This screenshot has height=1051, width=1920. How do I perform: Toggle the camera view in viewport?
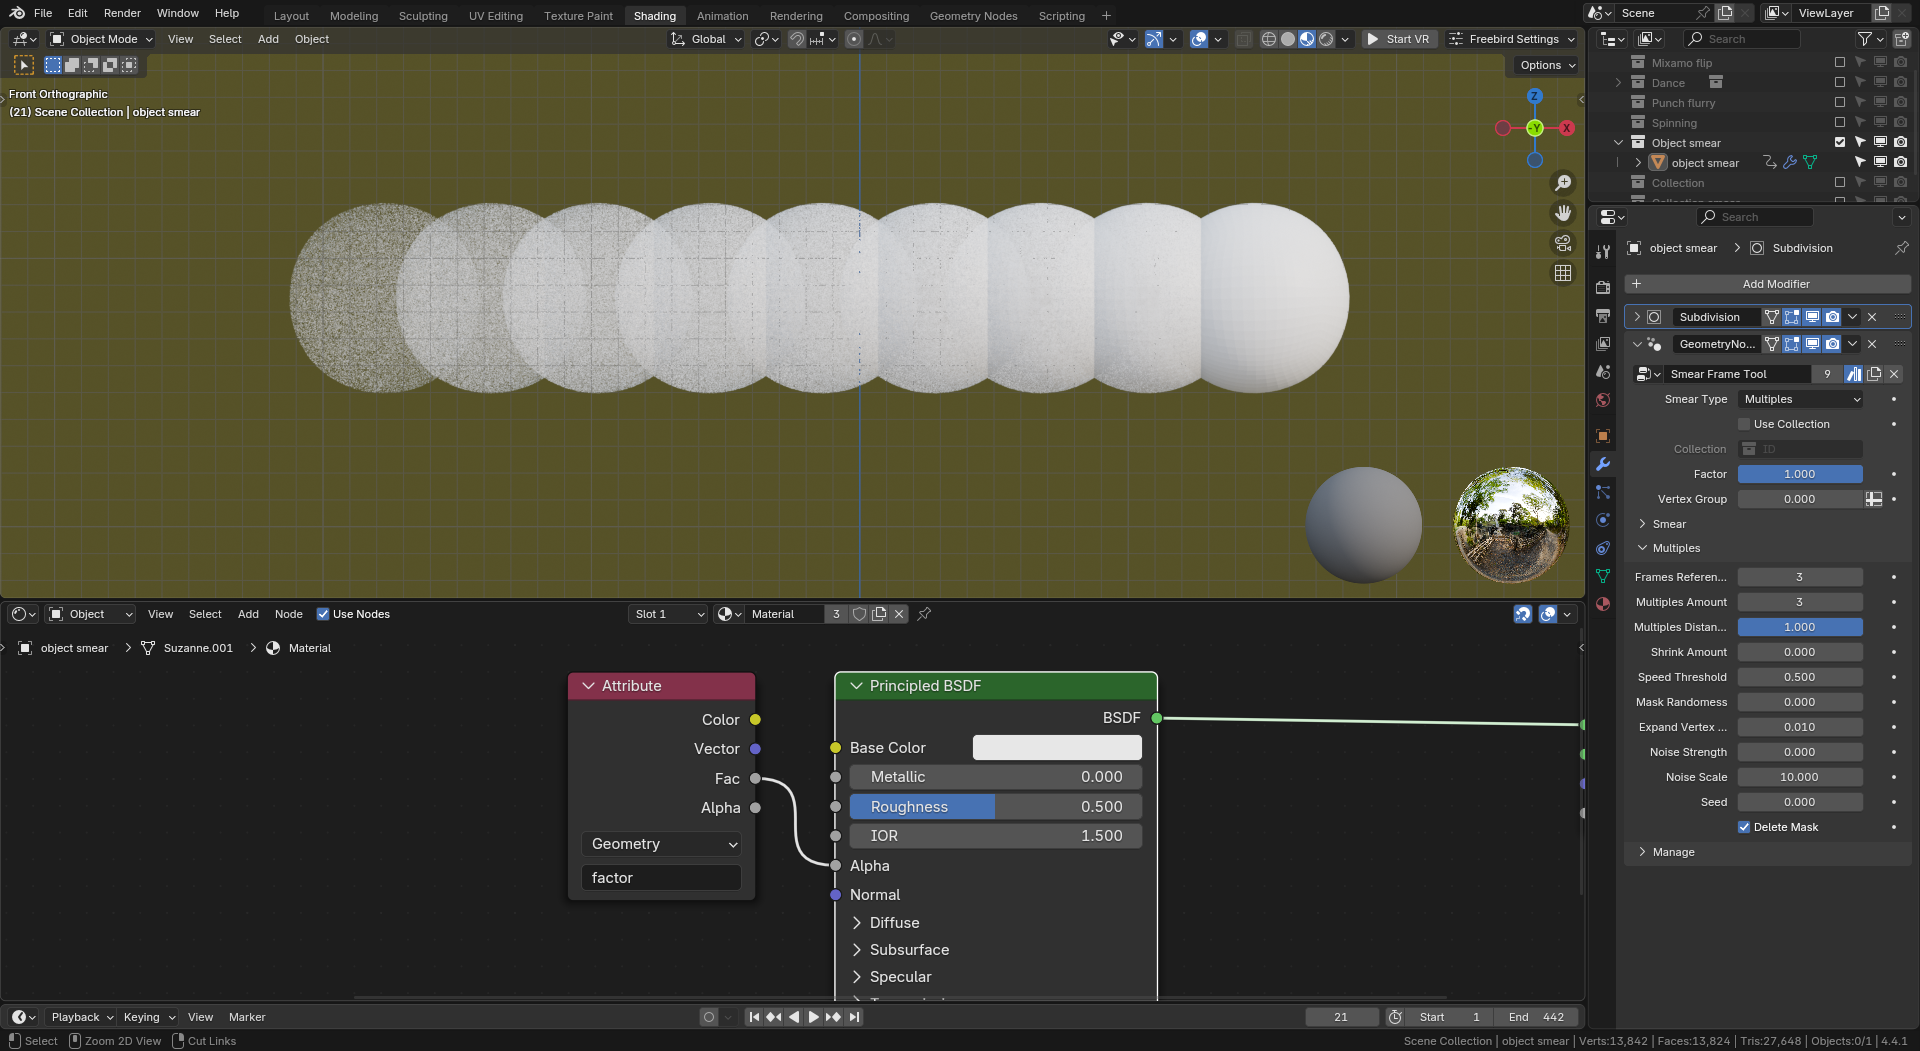(1563, 243)
